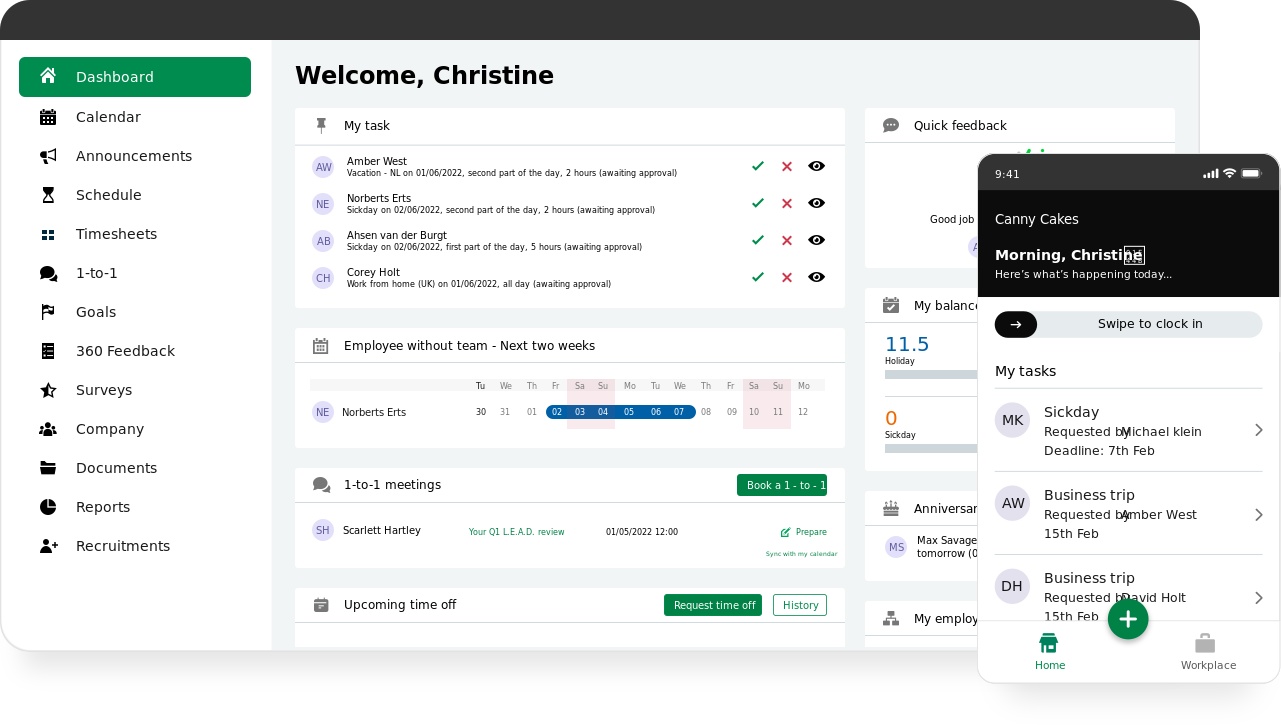Click the Canny Cakes company name
The image size is (1281, 726).
coord(1037,219)
